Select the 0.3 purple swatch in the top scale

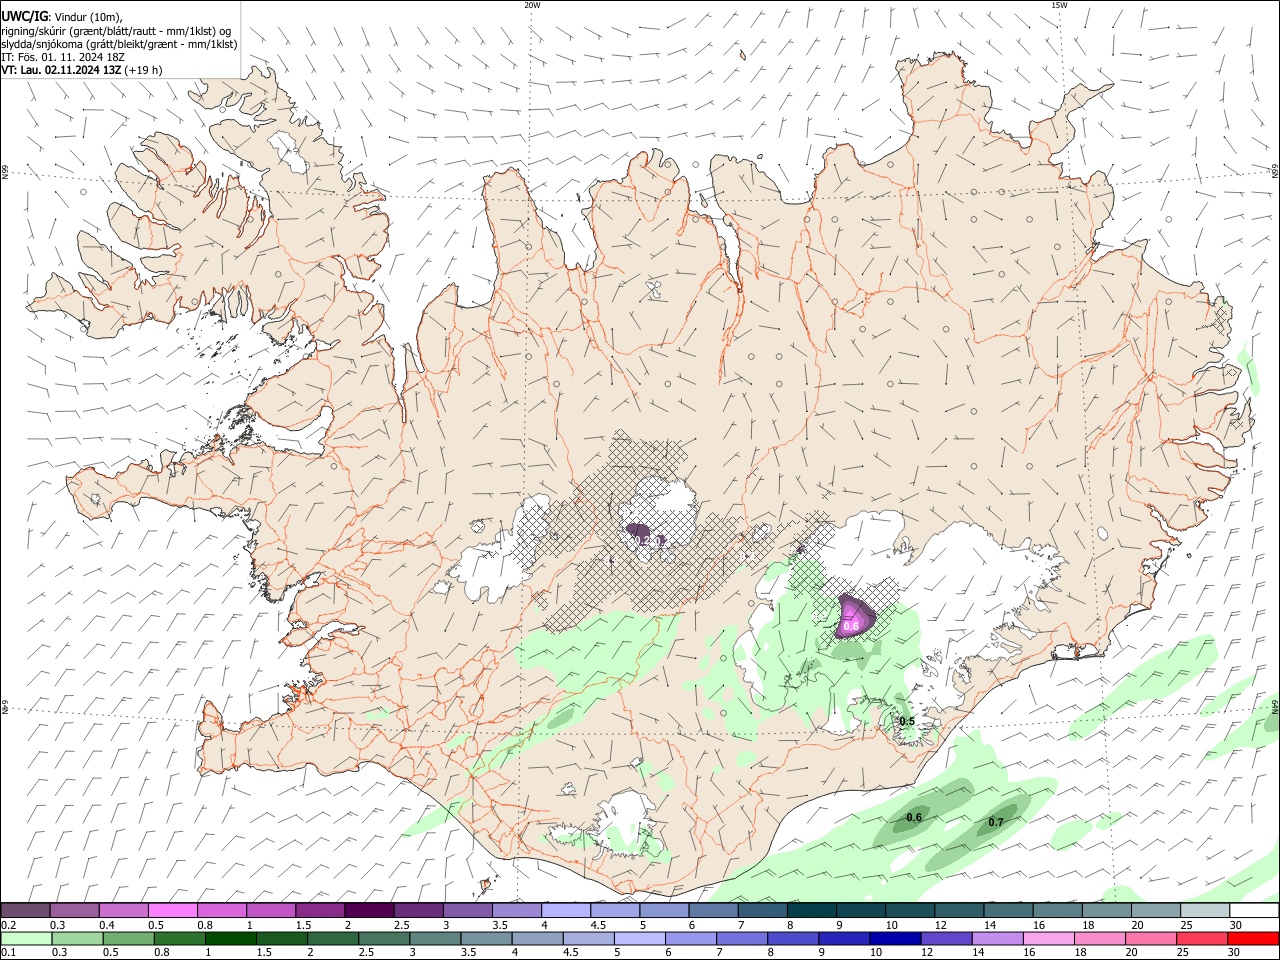click(74, 910)
